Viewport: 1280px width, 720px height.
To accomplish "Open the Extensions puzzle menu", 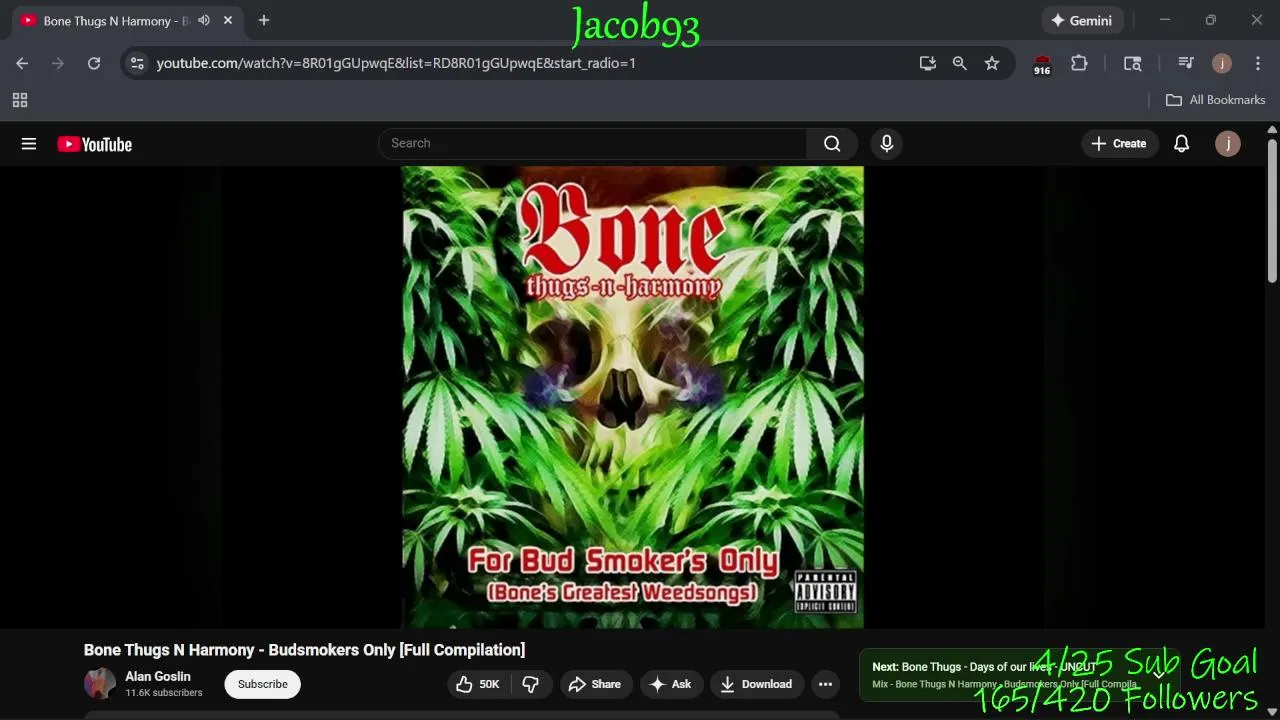I will click(1079, 63).
